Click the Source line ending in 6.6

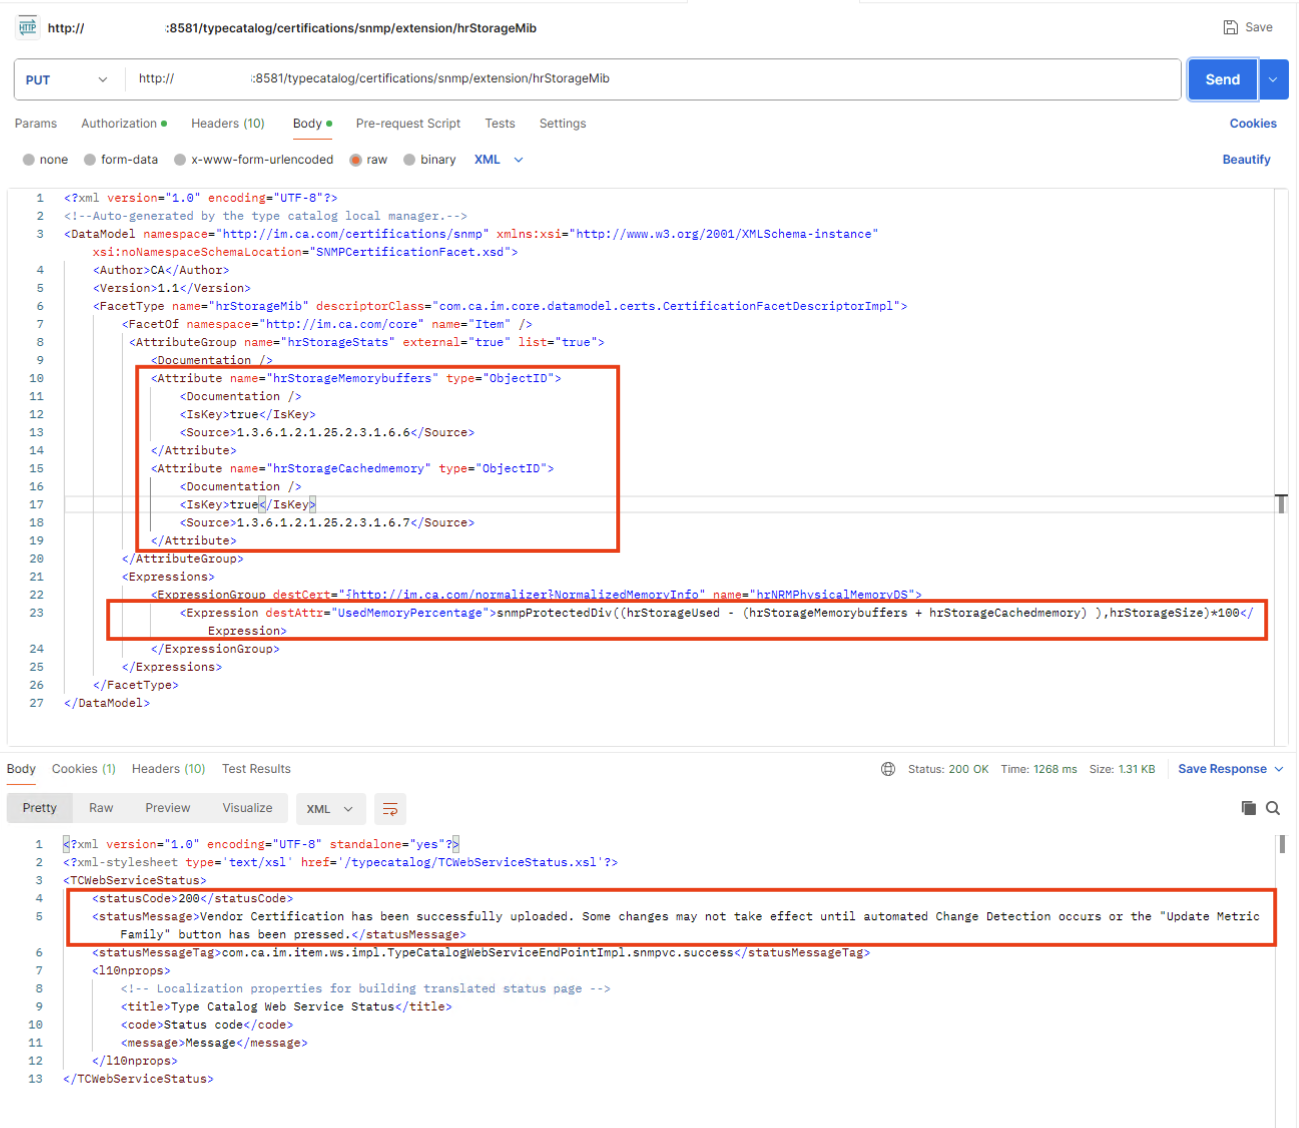click(x=327, y=432)
